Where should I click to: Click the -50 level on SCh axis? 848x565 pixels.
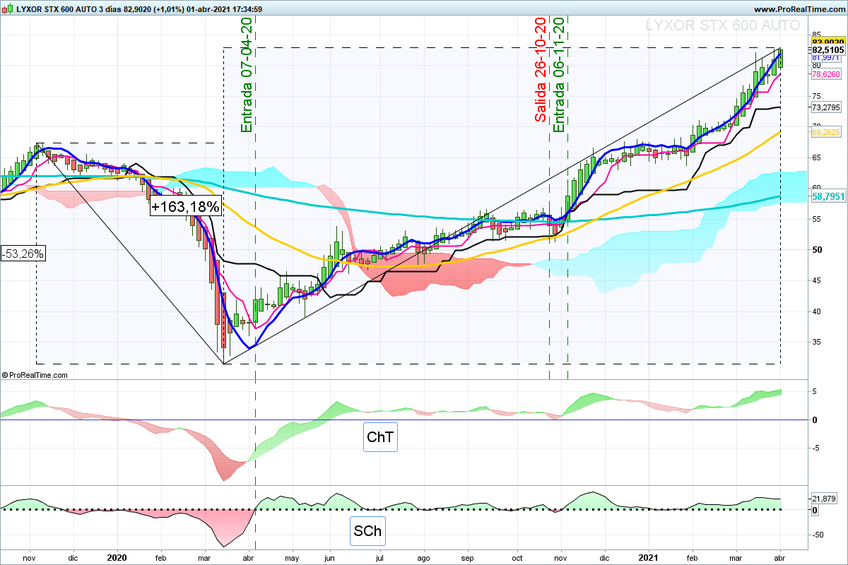[817, 535]
